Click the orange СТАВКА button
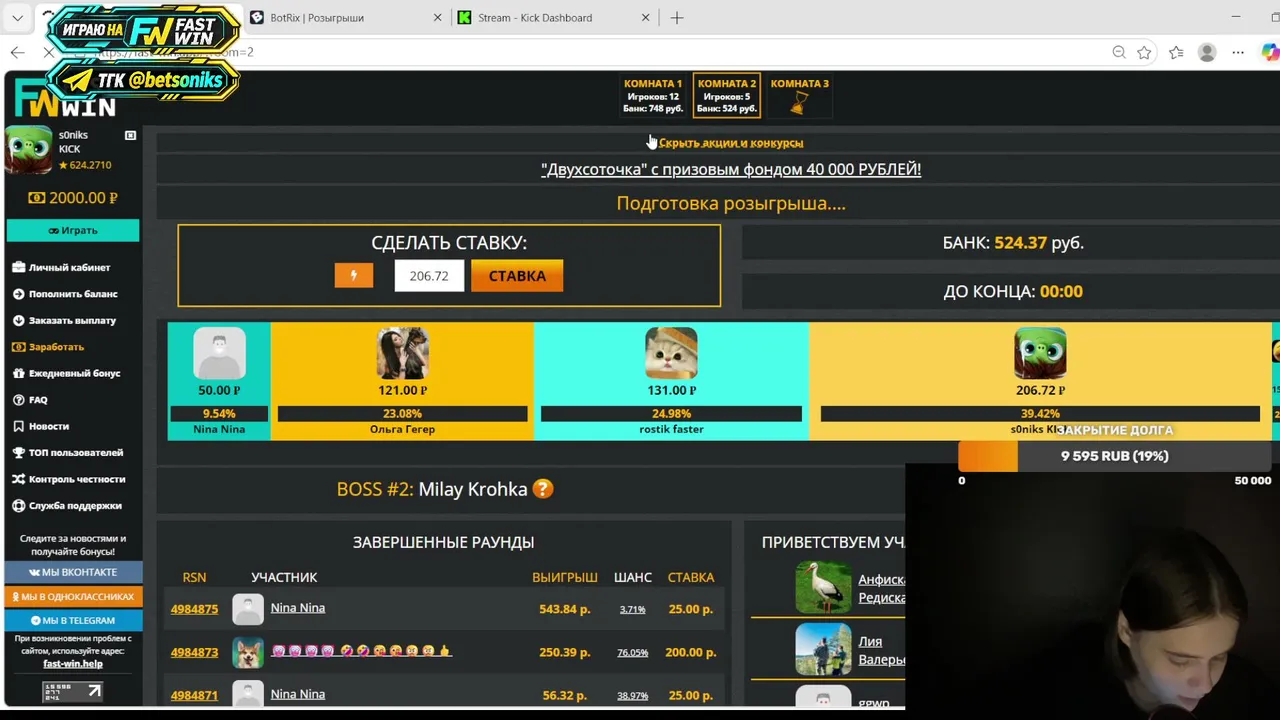This screenshot has width=1280, height=720. 517,276
